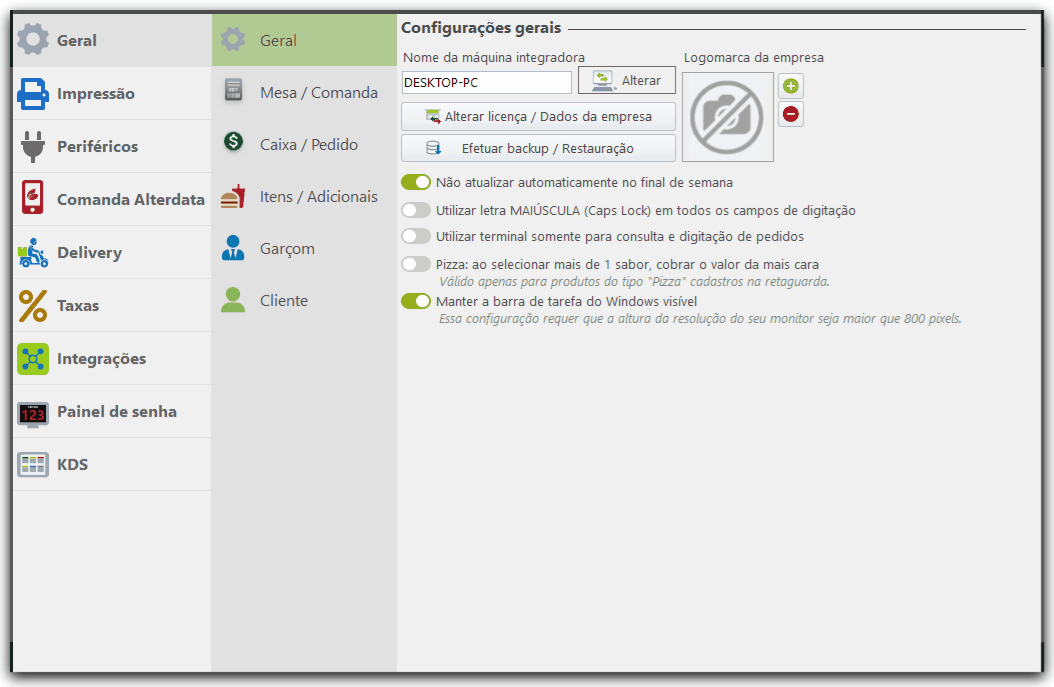Image resolution: width=1054 pixels, height=687 pixels.
Task: Click the DESKTOP-PC machine name field
Action: 487,83
